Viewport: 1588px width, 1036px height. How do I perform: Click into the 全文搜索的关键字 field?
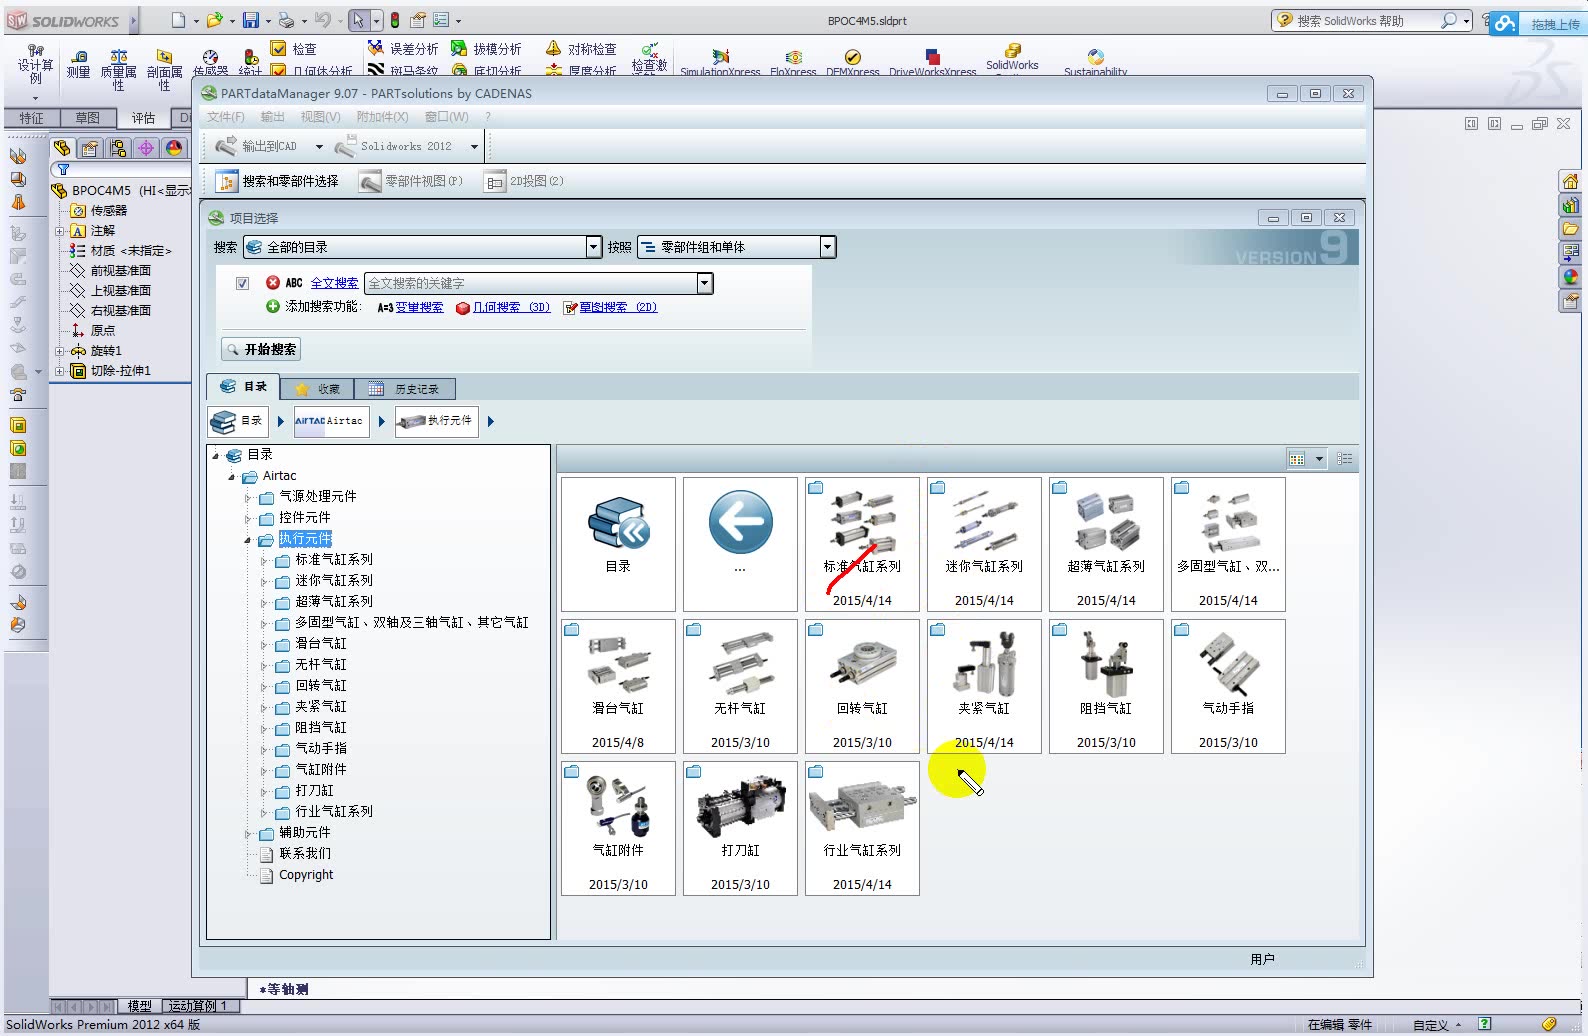pos(531,283)
